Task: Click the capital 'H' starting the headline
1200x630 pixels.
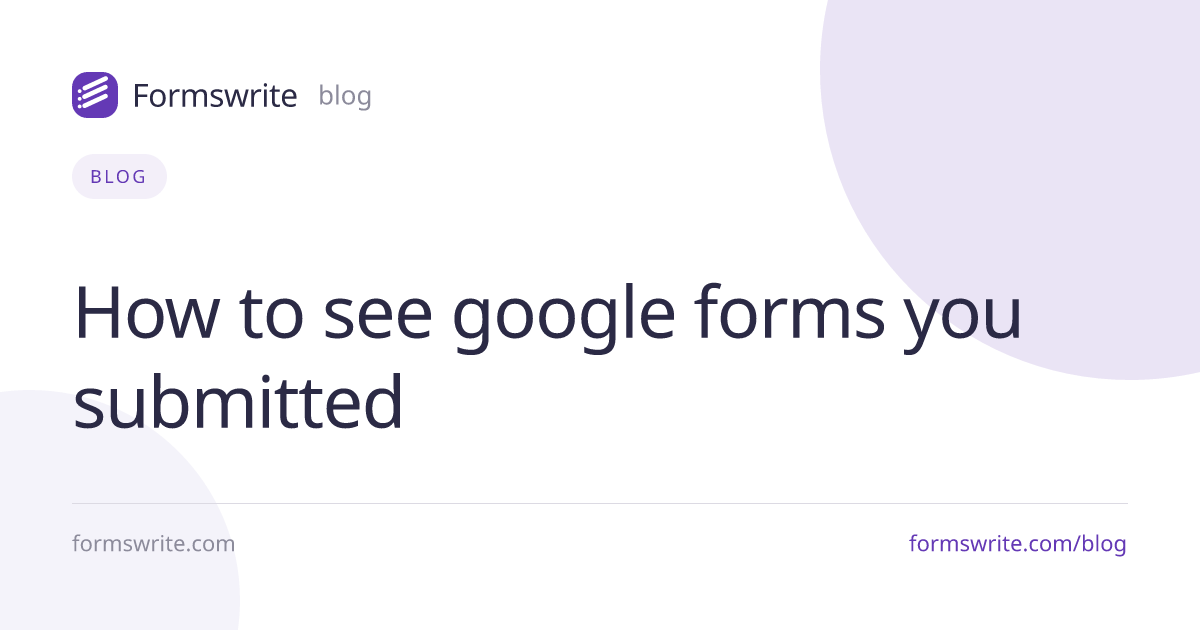Action: click(x=97, y=311)
